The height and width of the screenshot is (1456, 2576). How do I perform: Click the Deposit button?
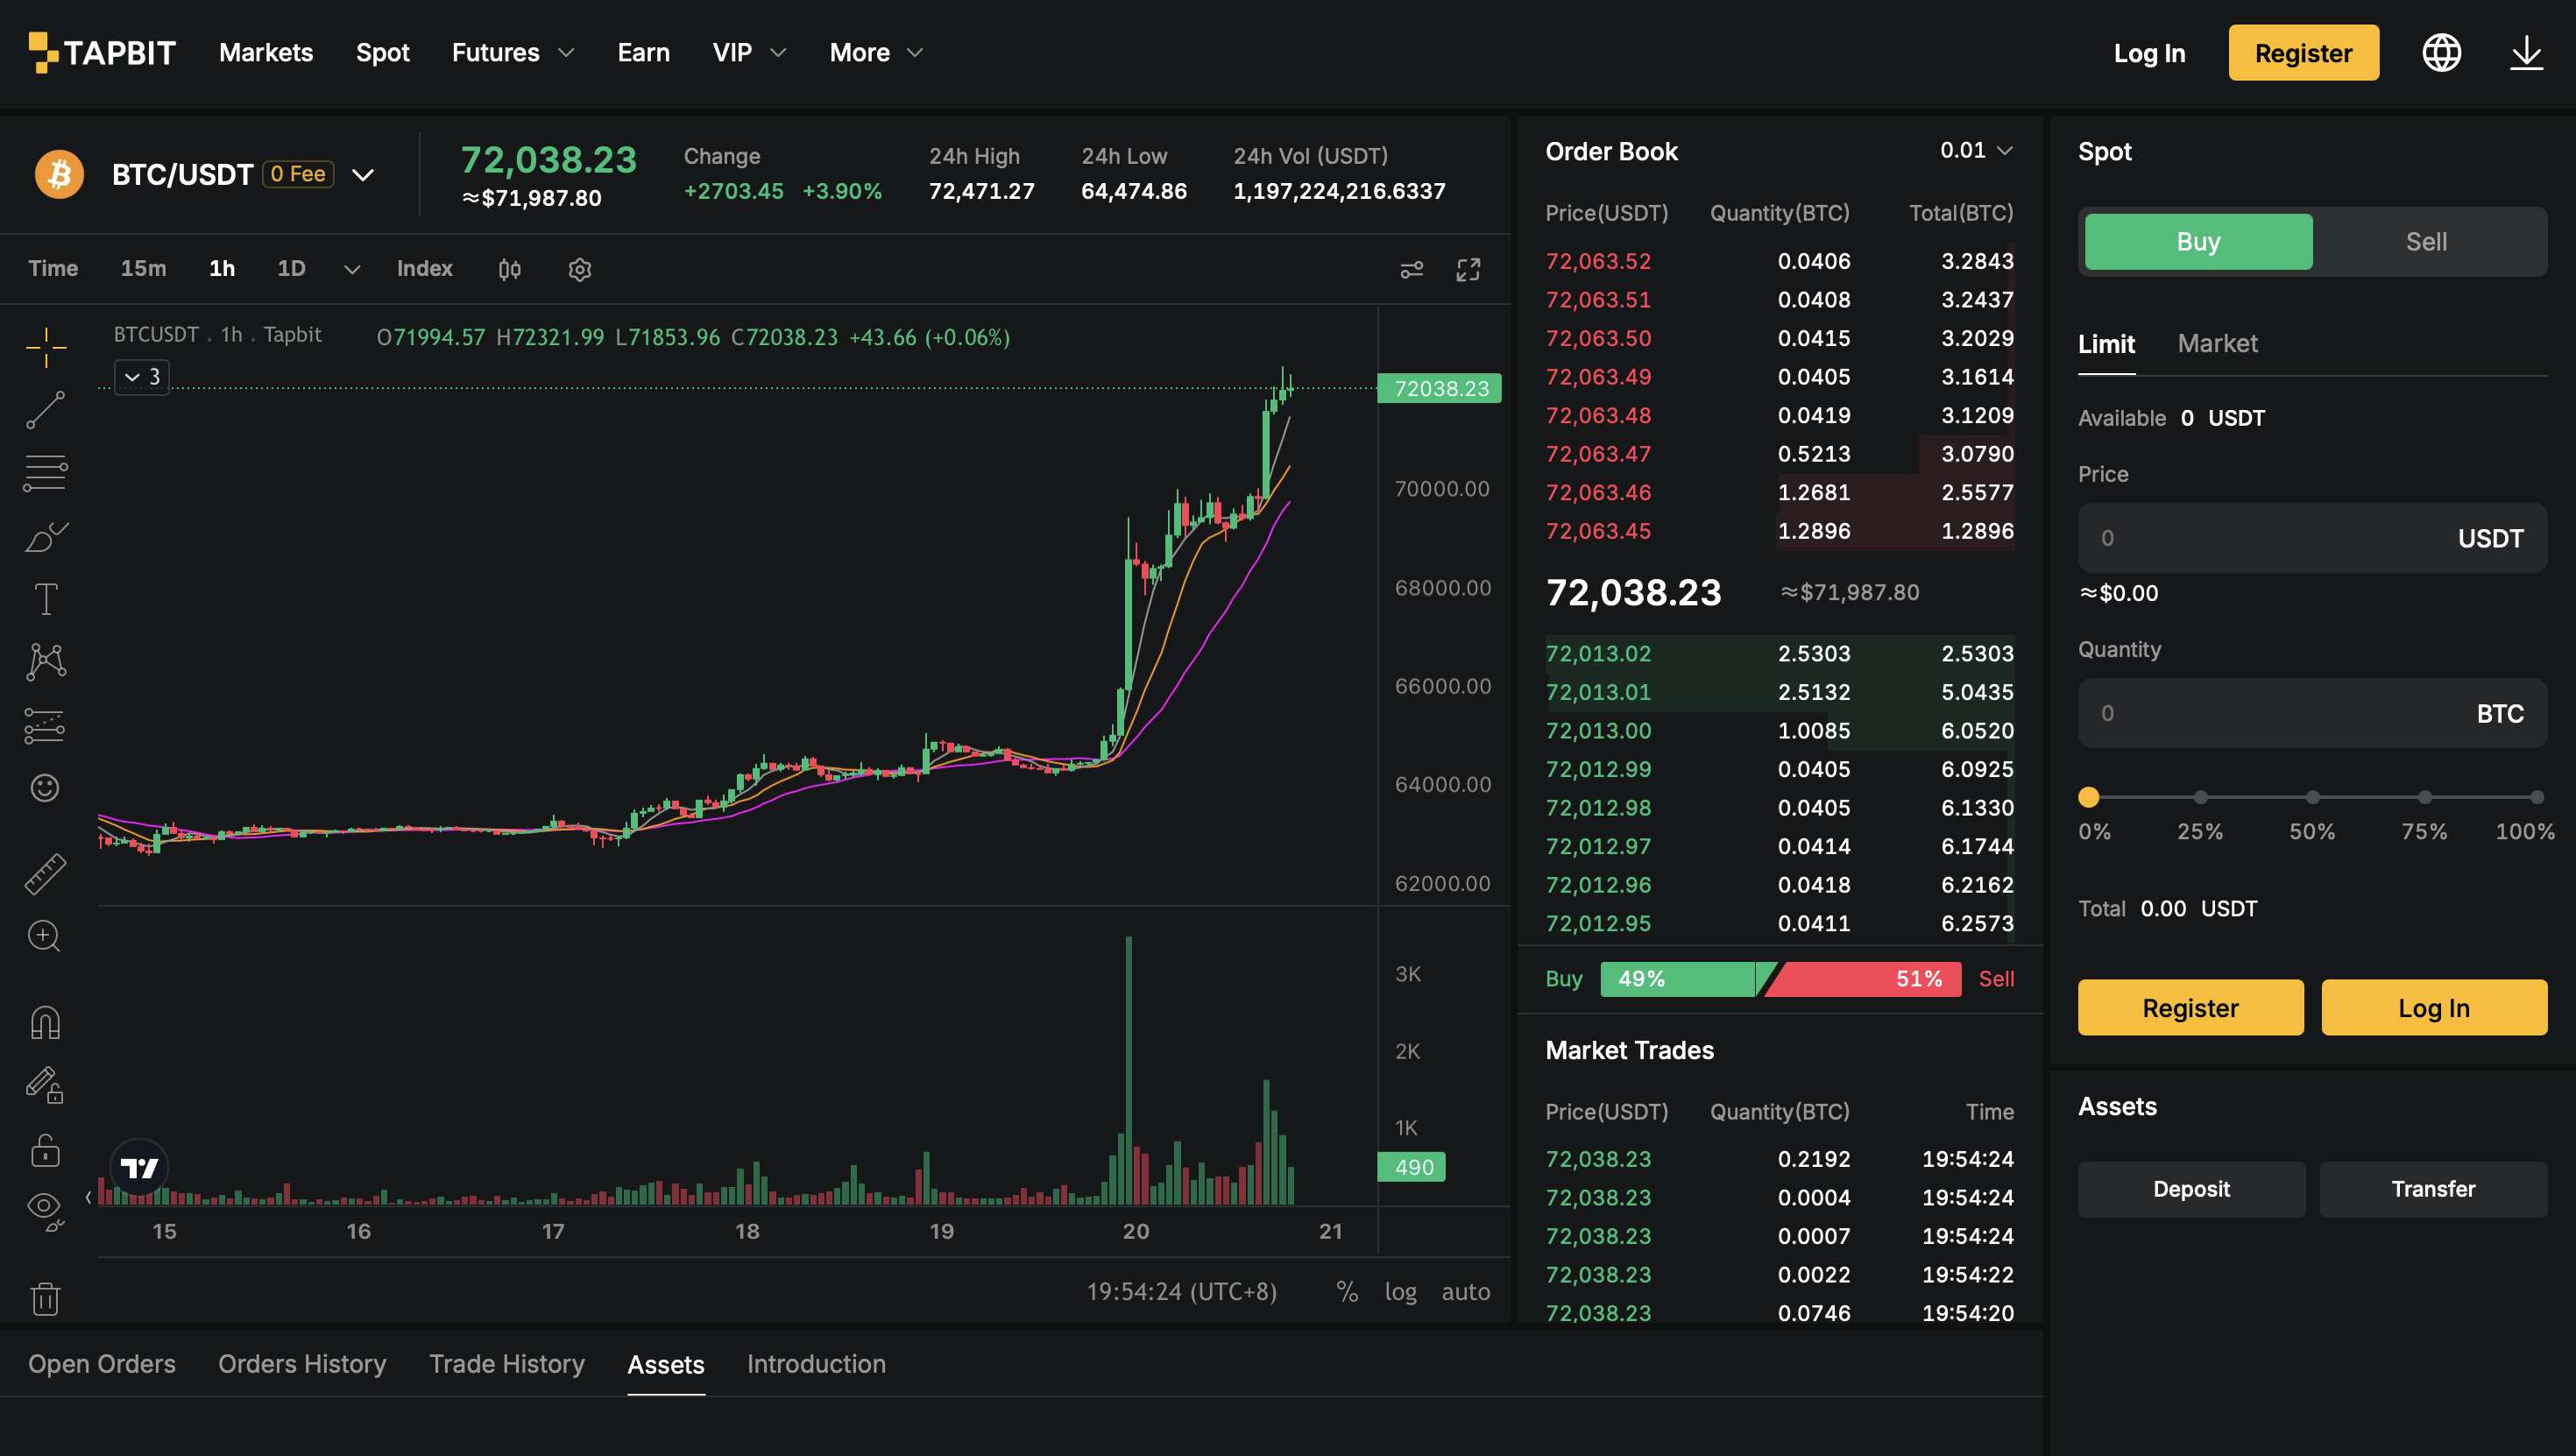(2191, 1189)
